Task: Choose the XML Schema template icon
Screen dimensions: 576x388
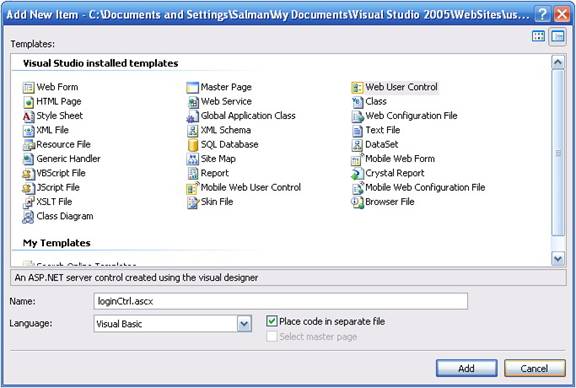Action: pos(192,130)
